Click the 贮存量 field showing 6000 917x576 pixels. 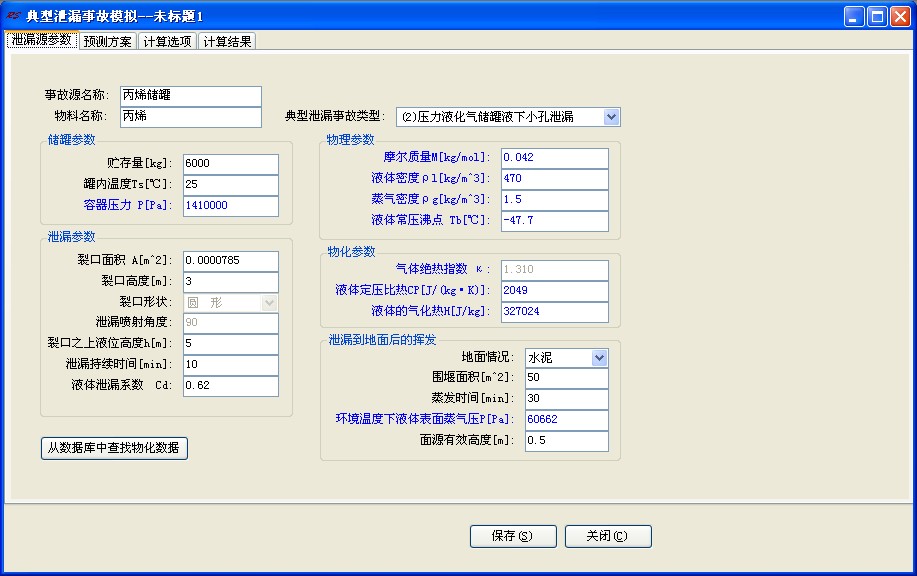231,164
